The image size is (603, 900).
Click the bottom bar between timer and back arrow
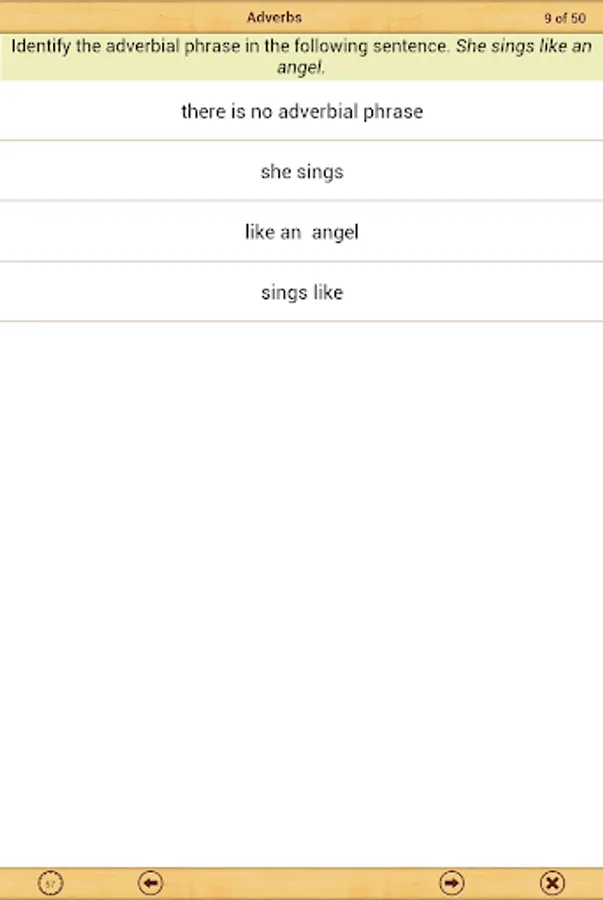click(x=100, y=883)
